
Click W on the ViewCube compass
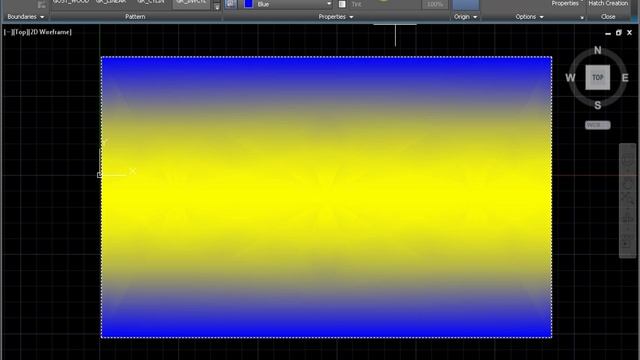570,78
